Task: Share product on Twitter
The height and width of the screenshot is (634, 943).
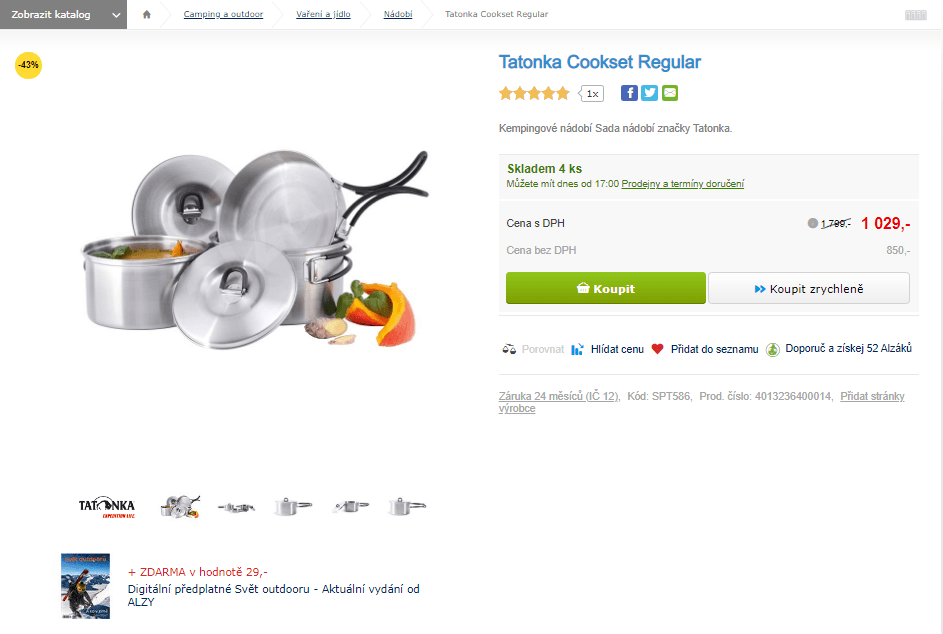Action: (650, 93)
